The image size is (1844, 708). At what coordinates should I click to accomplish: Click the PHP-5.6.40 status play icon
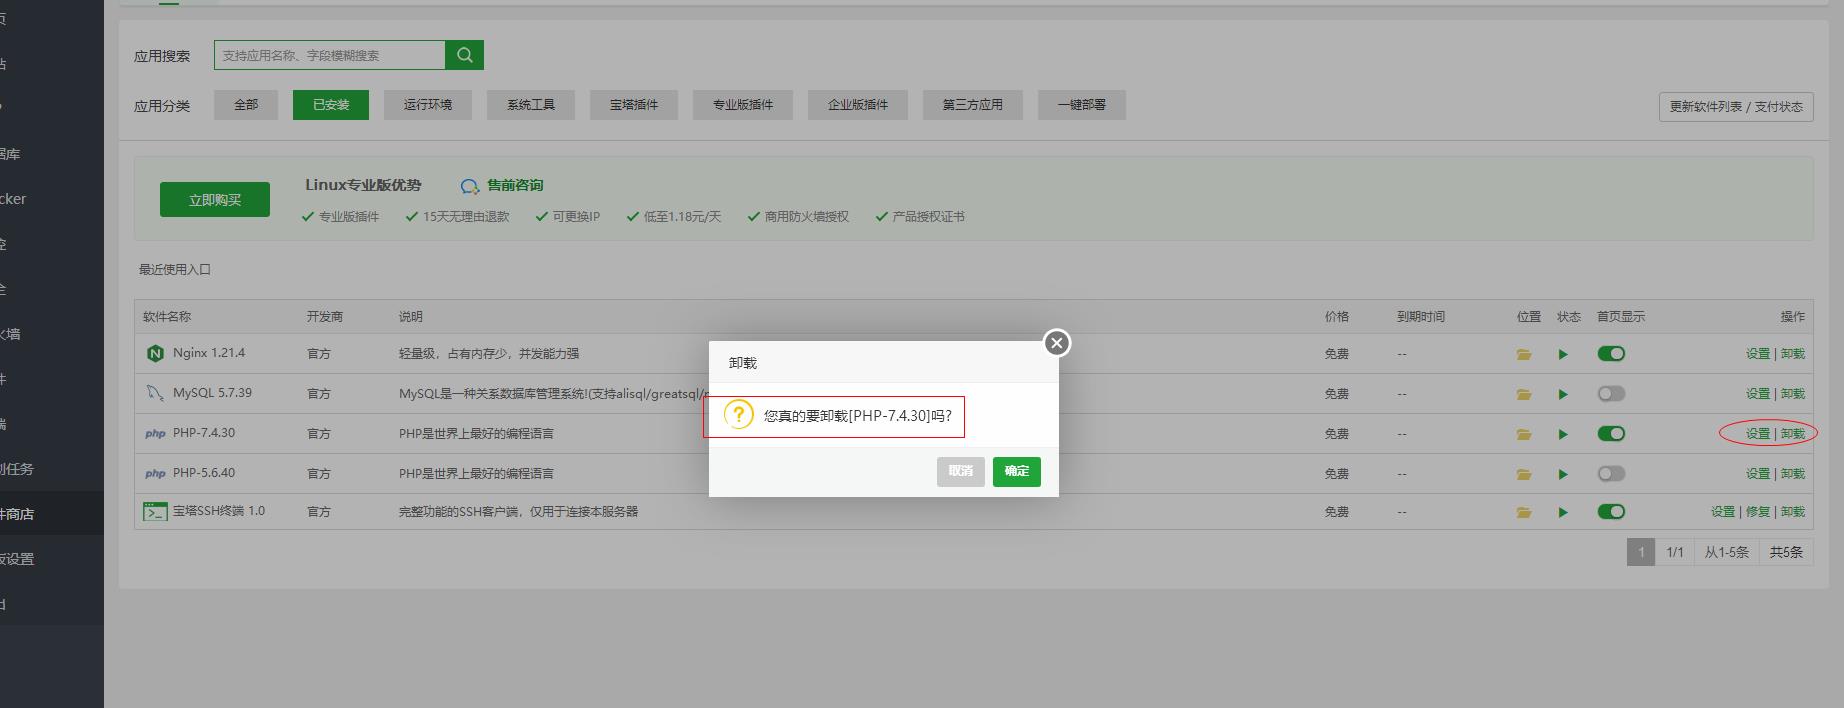[x=1563, y=474]
